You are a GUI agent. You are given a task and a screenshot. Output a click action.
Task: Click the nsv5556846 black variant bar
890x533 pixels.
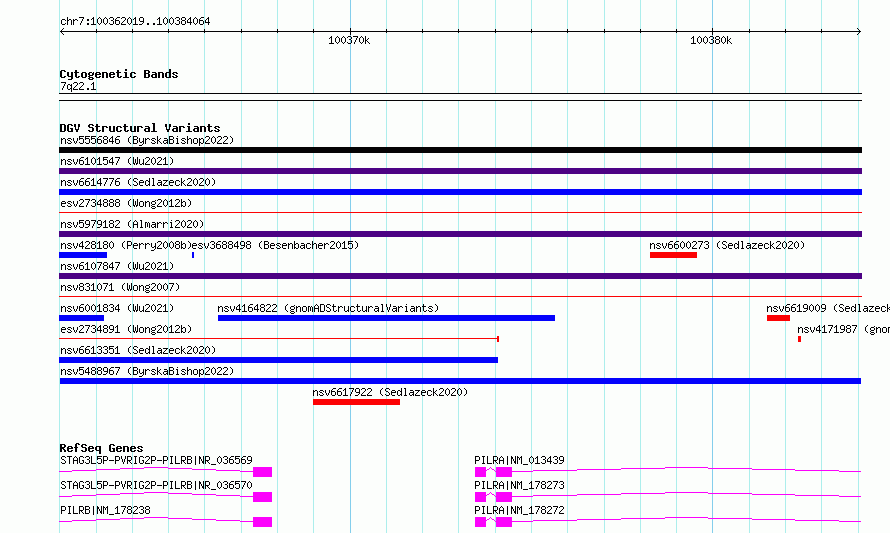click(460, 150)
